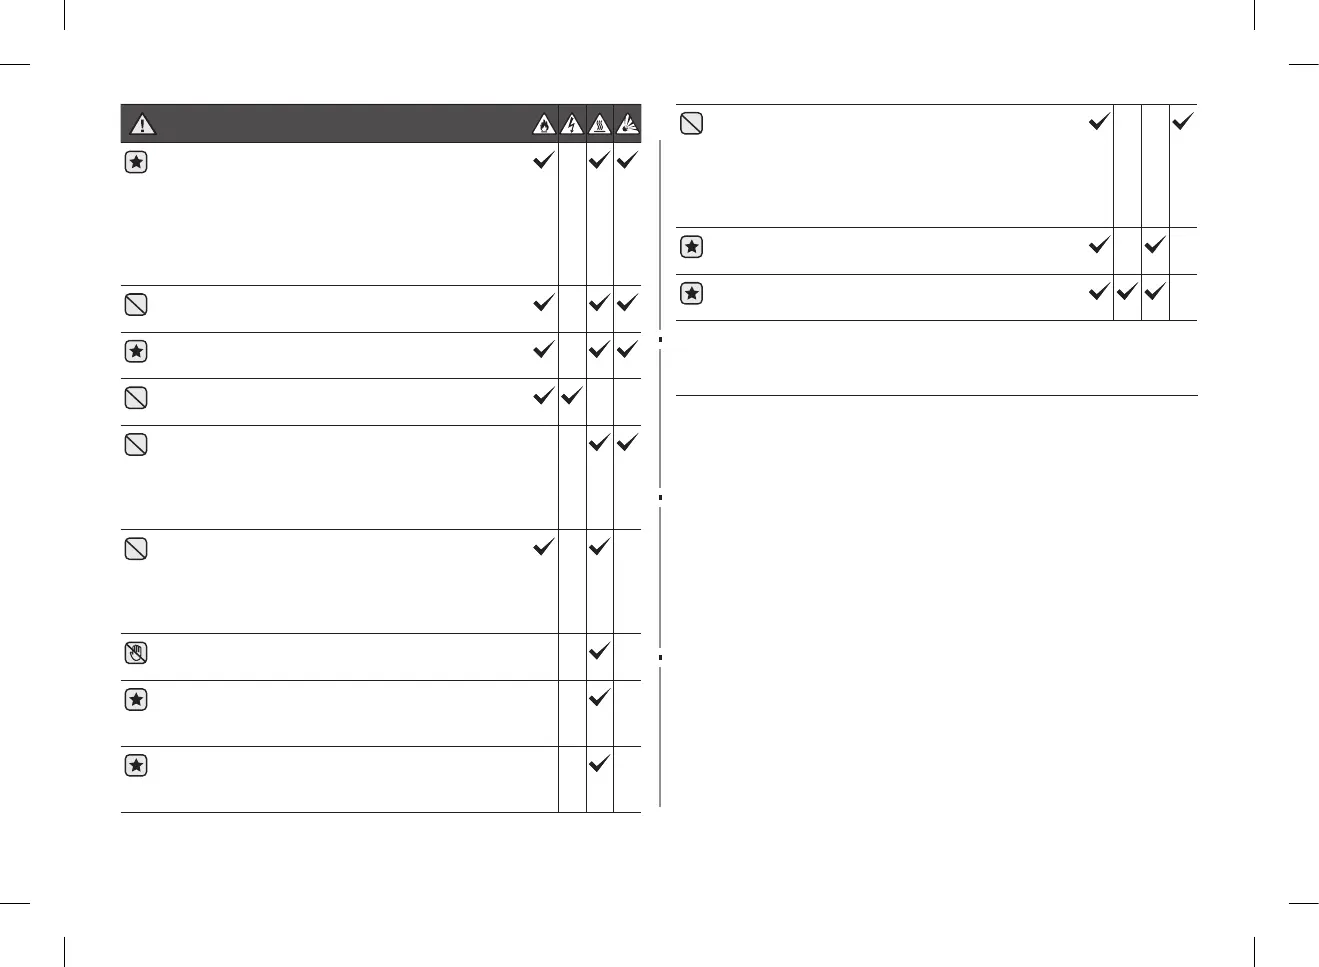Select the prohibition icon in the right table
The width and height of the screenshot is (1319, 967).
[691, 124]
